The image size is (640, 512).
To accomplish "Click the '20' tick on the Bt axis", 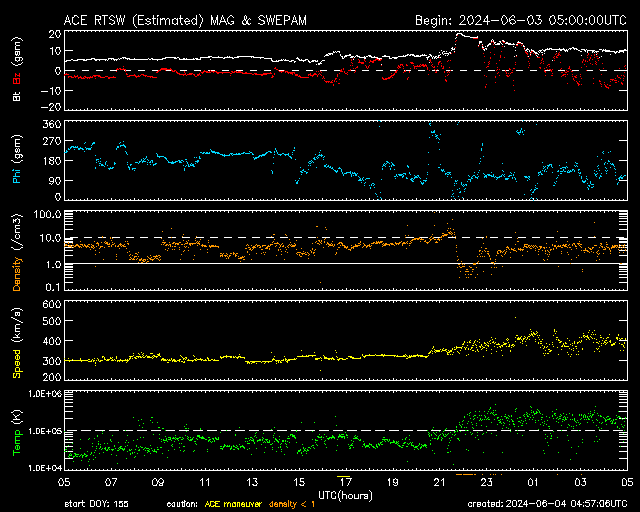I will pyautogui.click(x=55, y=34).
